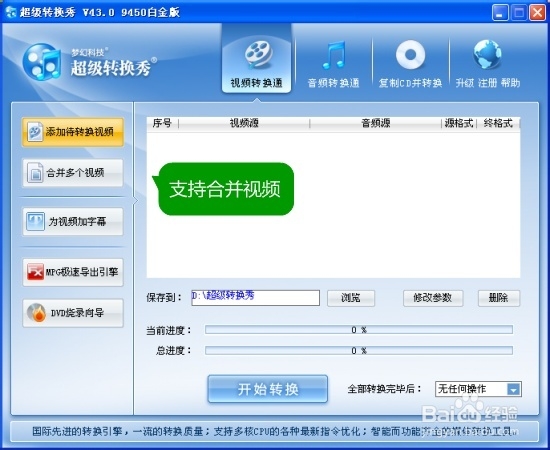The width and height of the screenshot is (550, 450).
Task: Click the 视频源 column header
Action: 244,123
